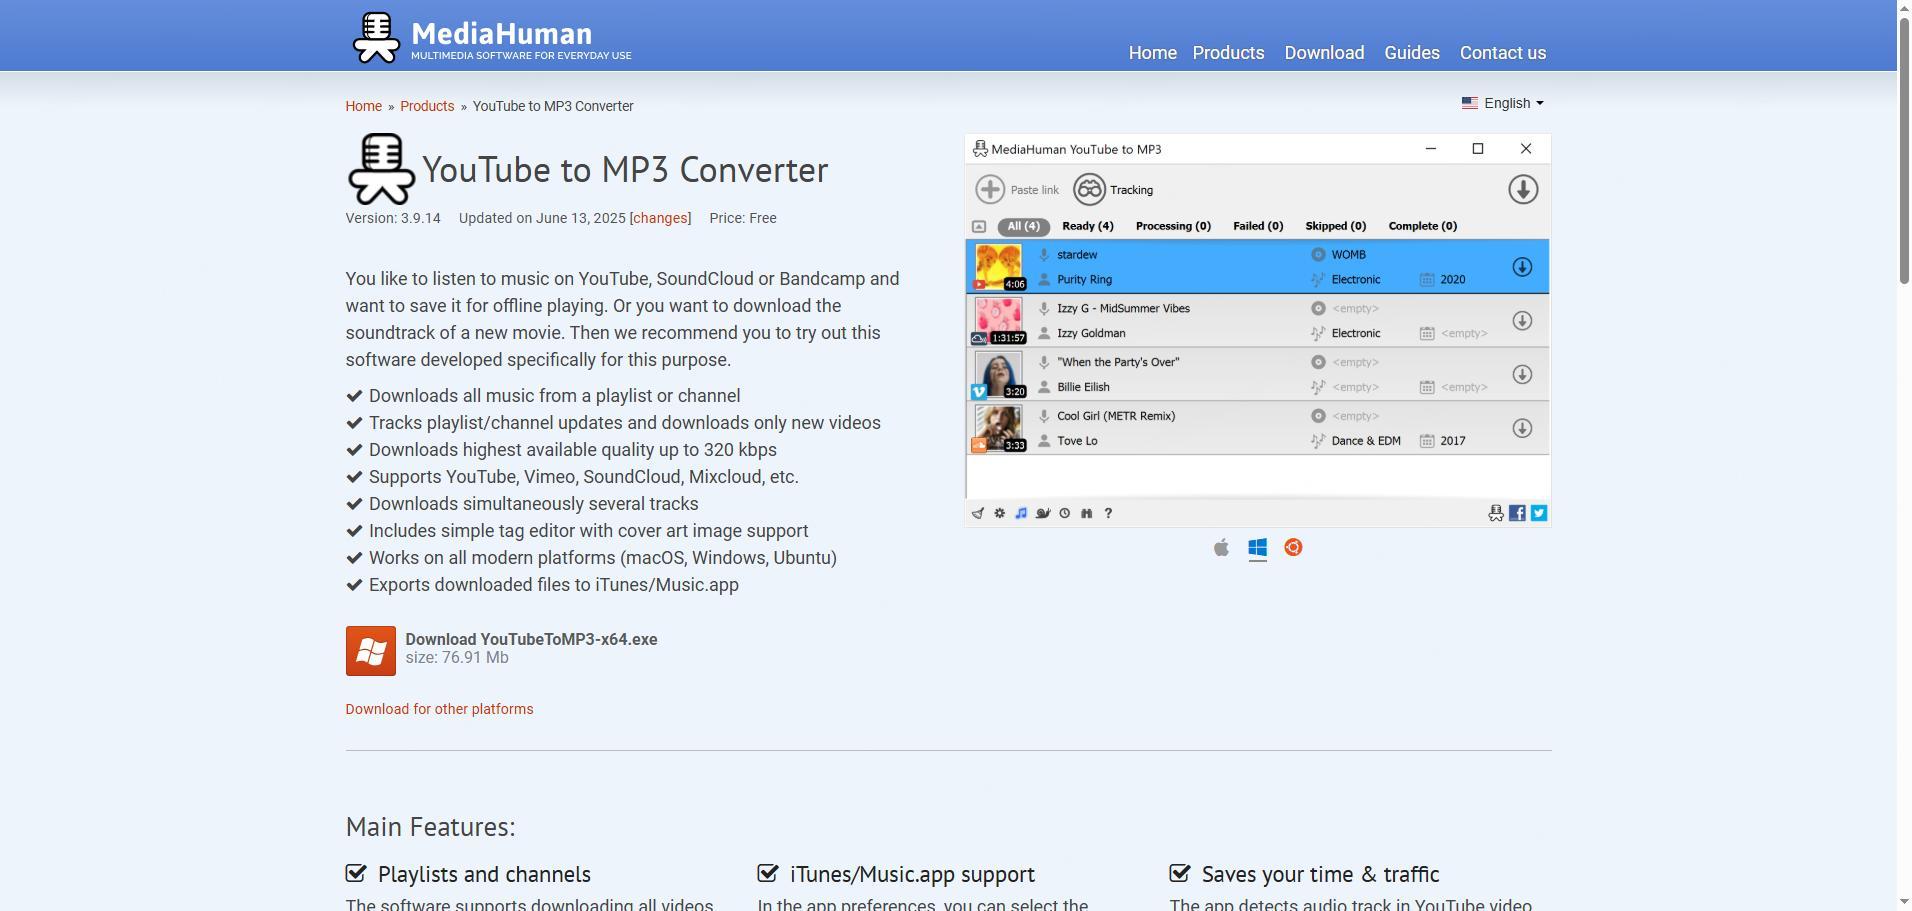Image resolution: width=1912 pixels, height=911 pixels.
Task: Select the Apple macOS platform icon
Action: 1221,548
